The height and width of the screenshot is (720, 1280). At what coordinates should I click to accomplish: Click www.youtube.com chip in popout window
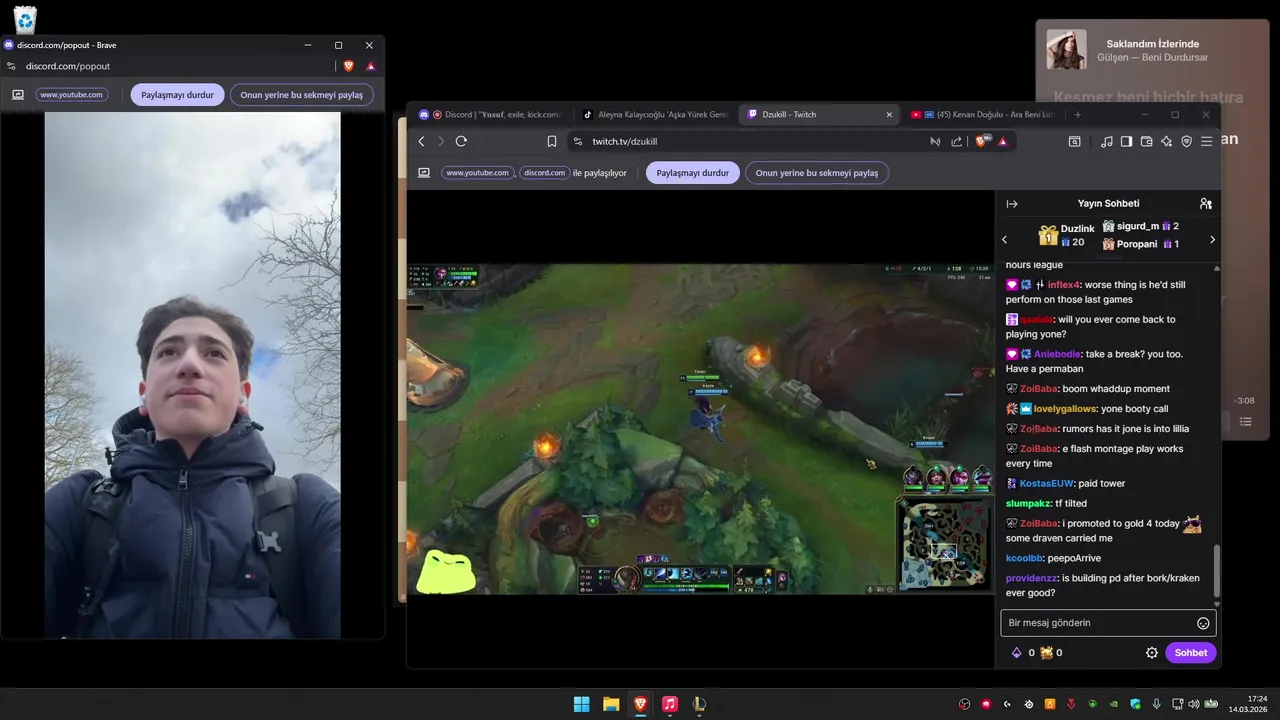pos(72,95)
